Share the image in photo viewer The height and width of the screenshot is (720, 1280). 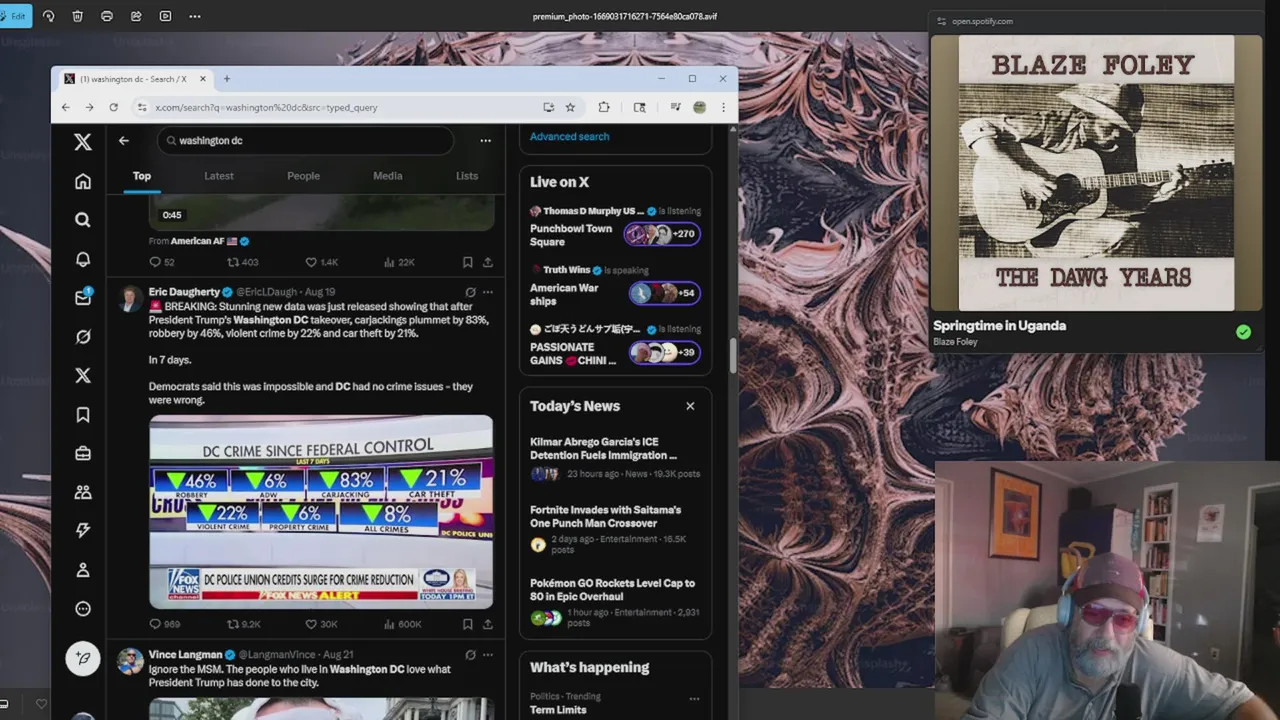(x=136, y=16)
